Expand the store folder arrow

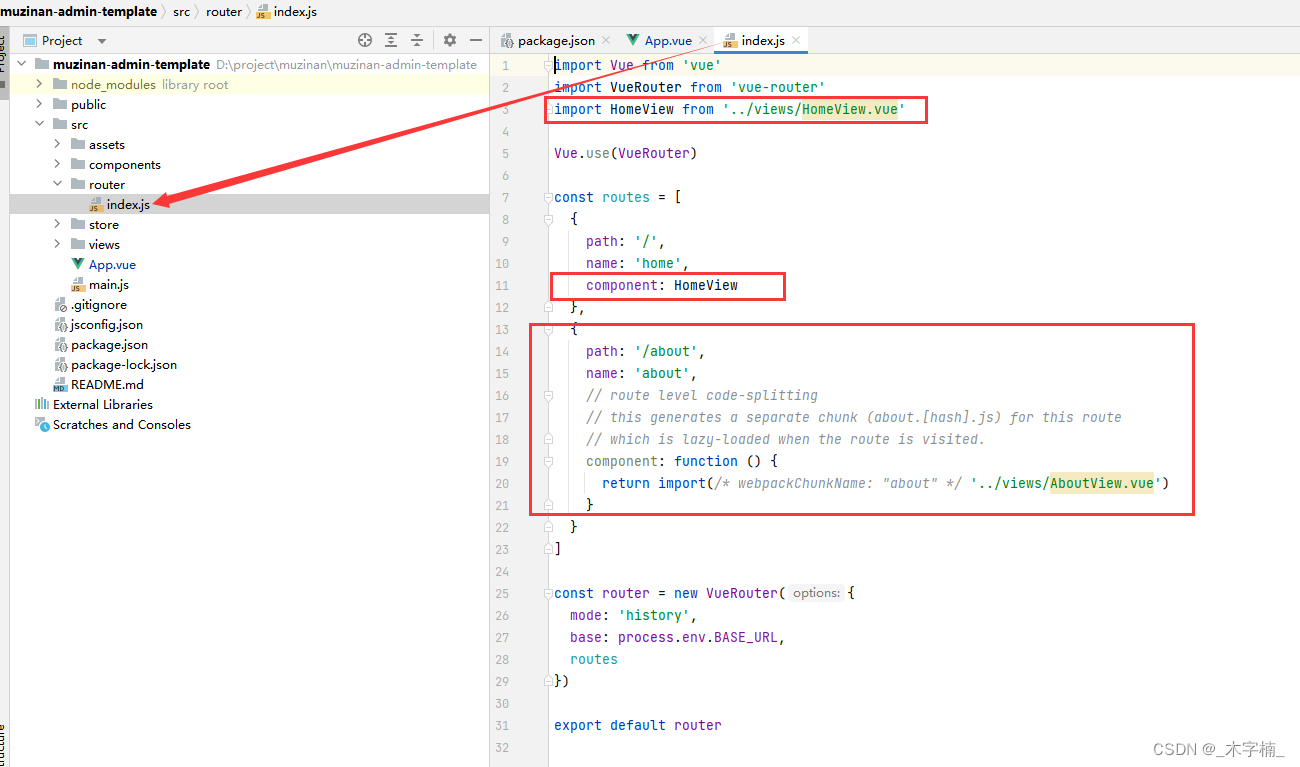click(57, 225)
